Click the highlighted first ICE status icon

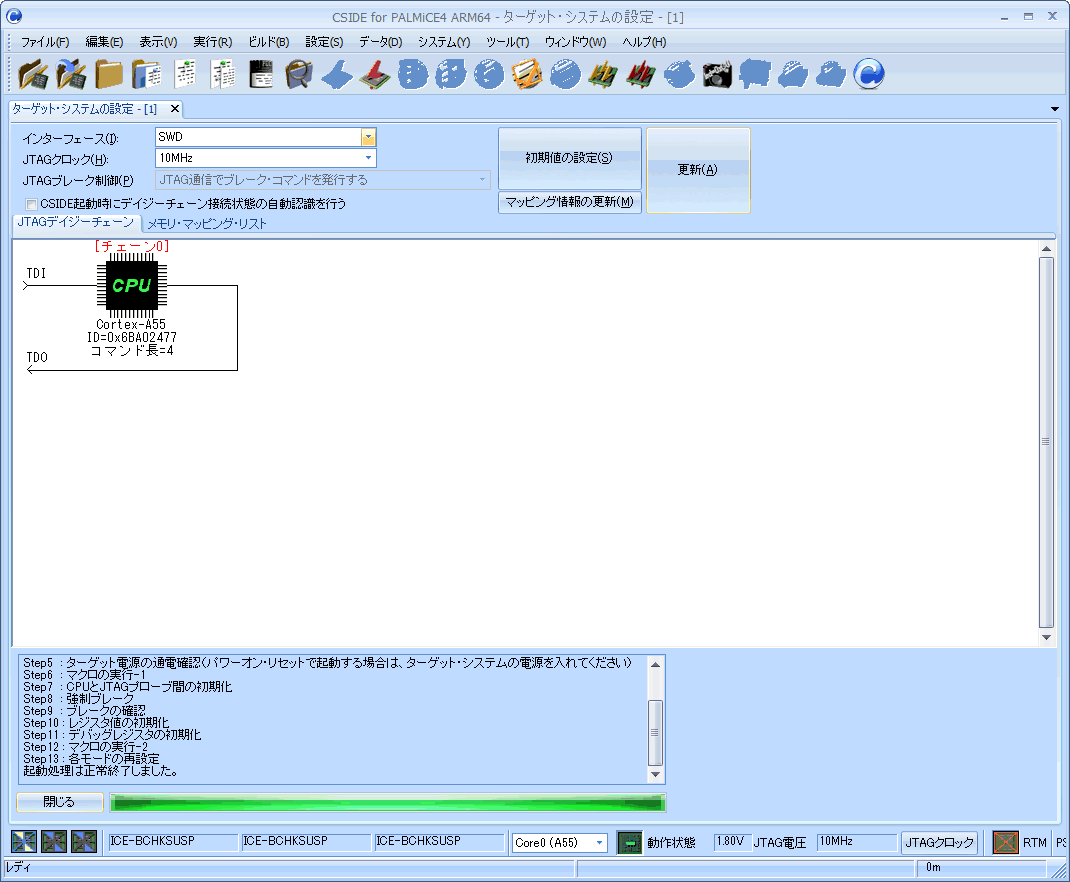pos(24,842)
